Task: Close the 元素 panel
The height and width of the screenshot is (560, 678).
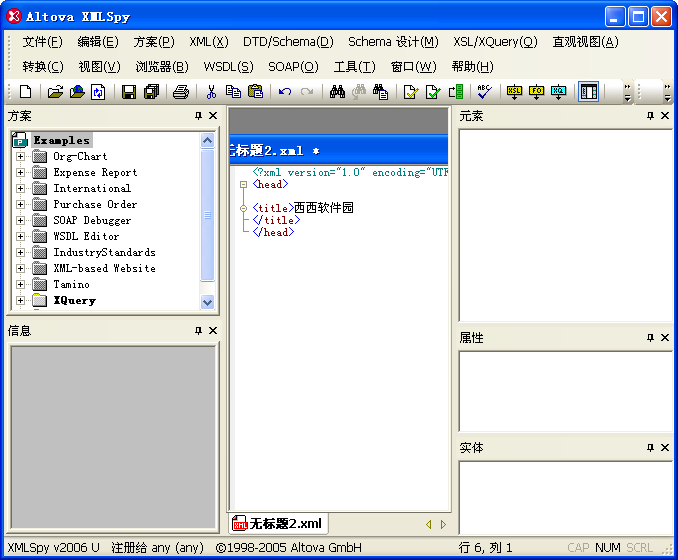Action: click(x=665, y=115)
